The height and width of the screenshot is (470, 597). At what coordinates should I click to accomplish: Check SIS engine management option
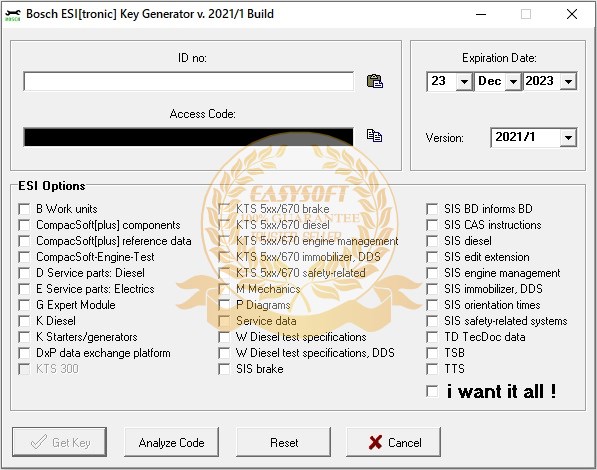tap(432, 273)
